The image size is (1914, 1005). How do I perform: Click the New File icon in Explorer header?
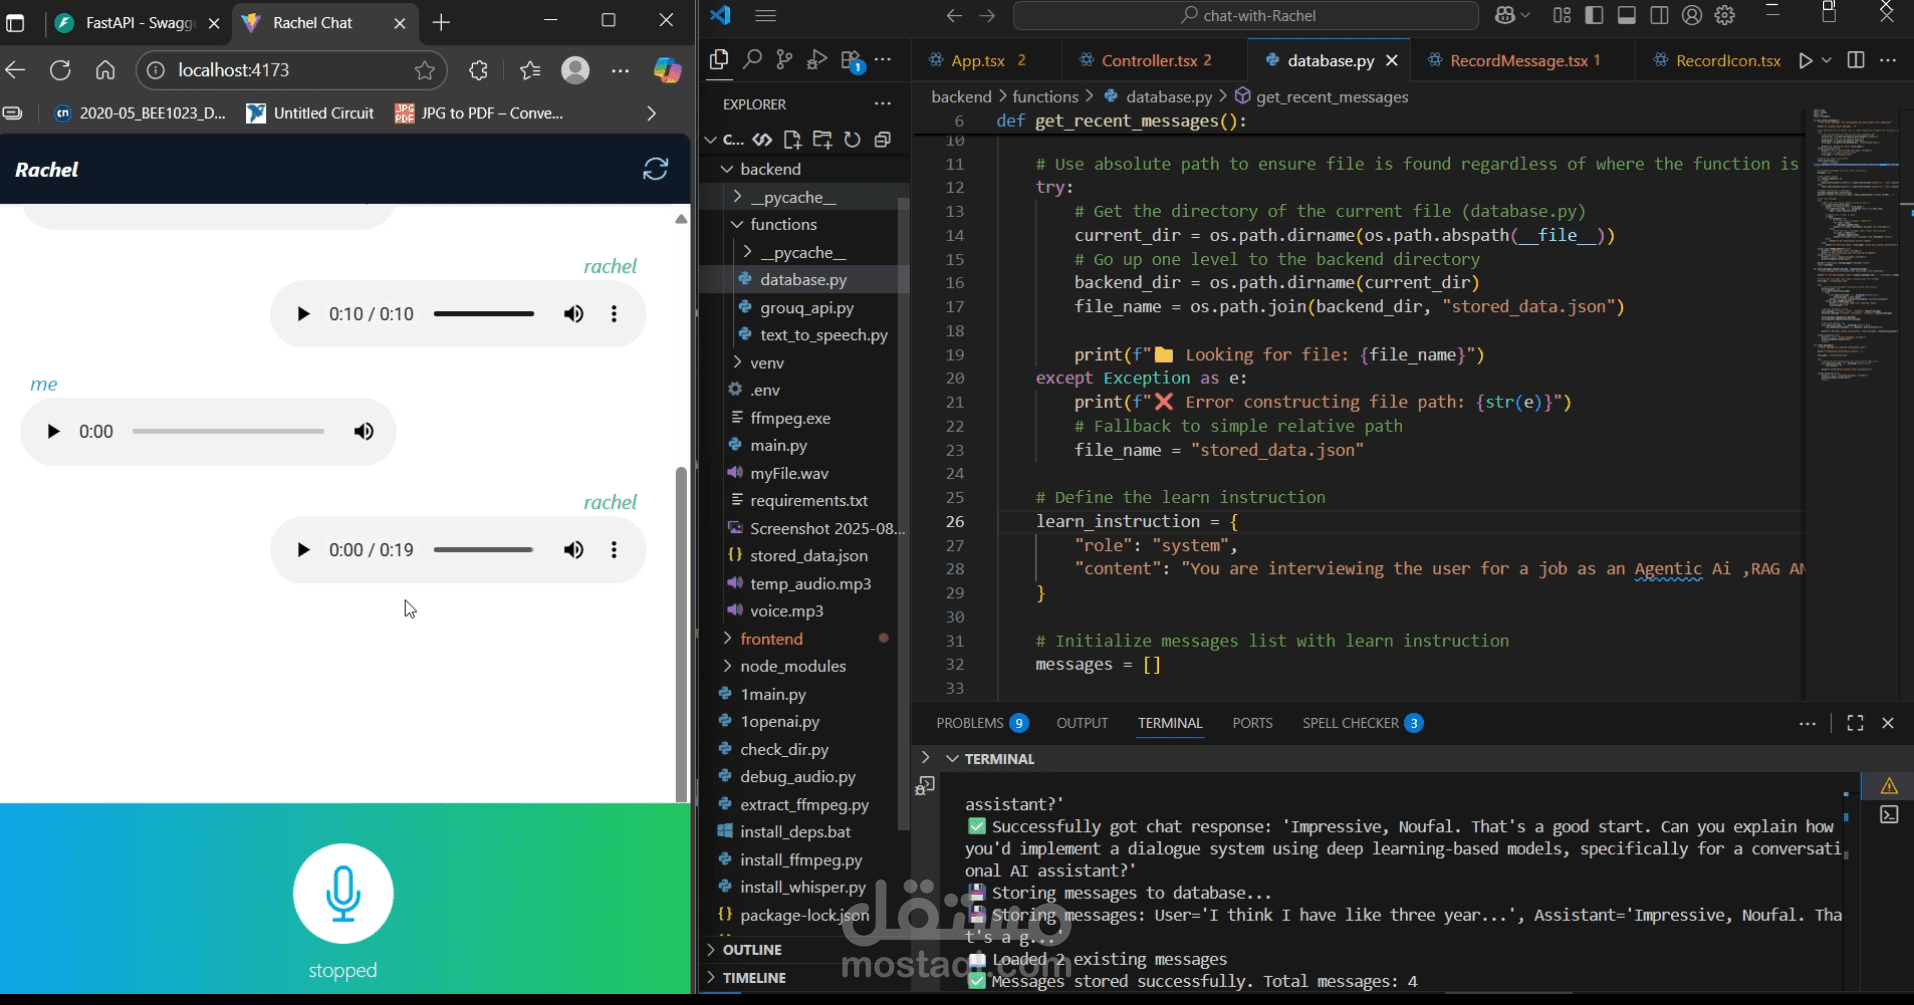coord(792,139)
